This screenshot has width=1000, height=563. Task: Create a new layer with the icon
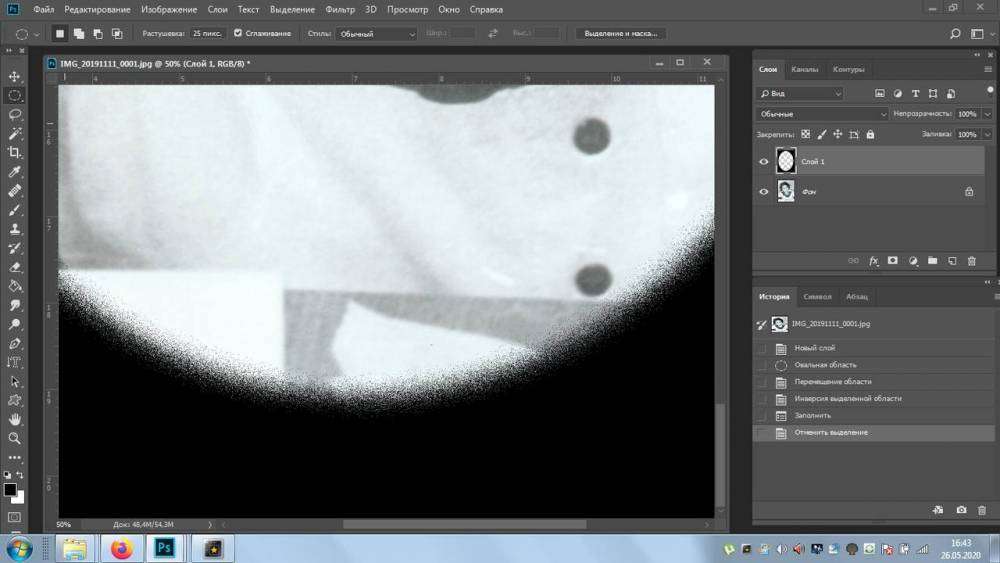(952, 261)
